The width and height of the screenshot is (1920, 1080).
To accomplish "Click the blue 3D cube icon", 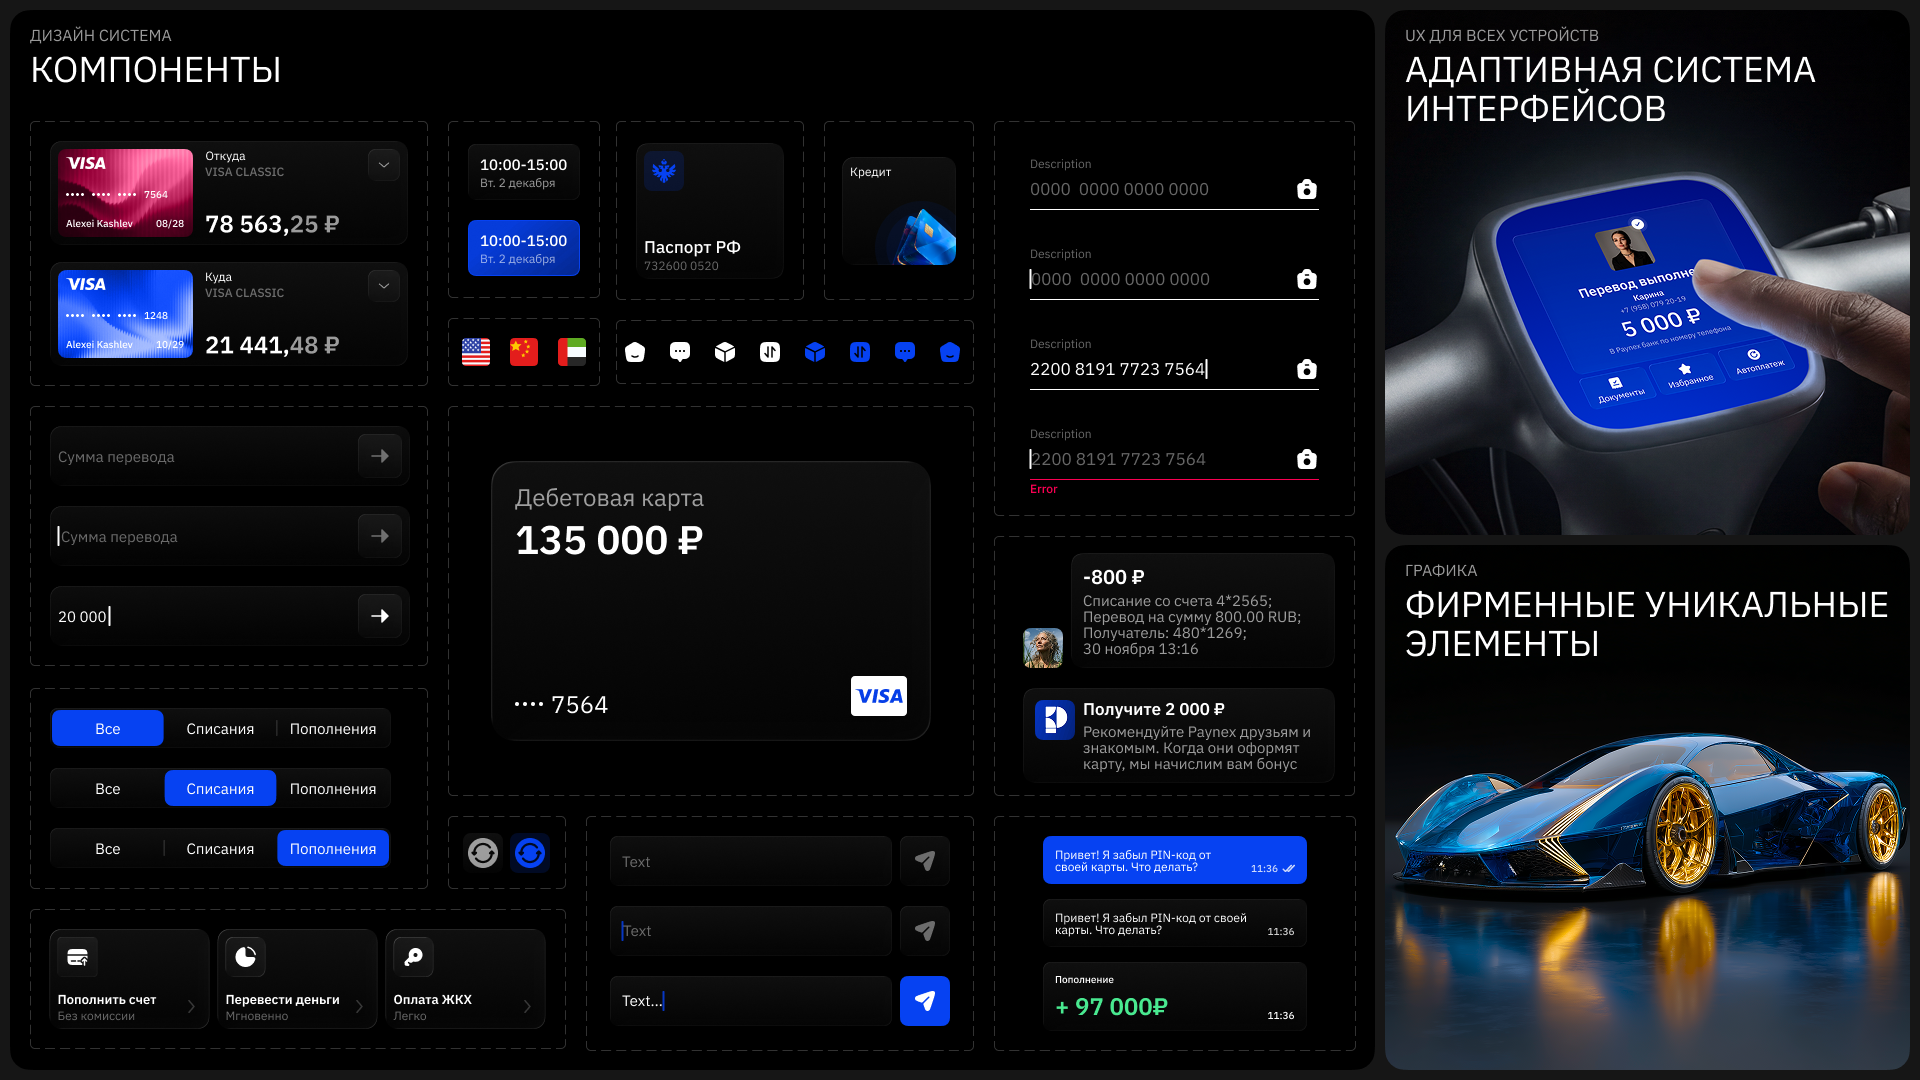I will point(815,352).
